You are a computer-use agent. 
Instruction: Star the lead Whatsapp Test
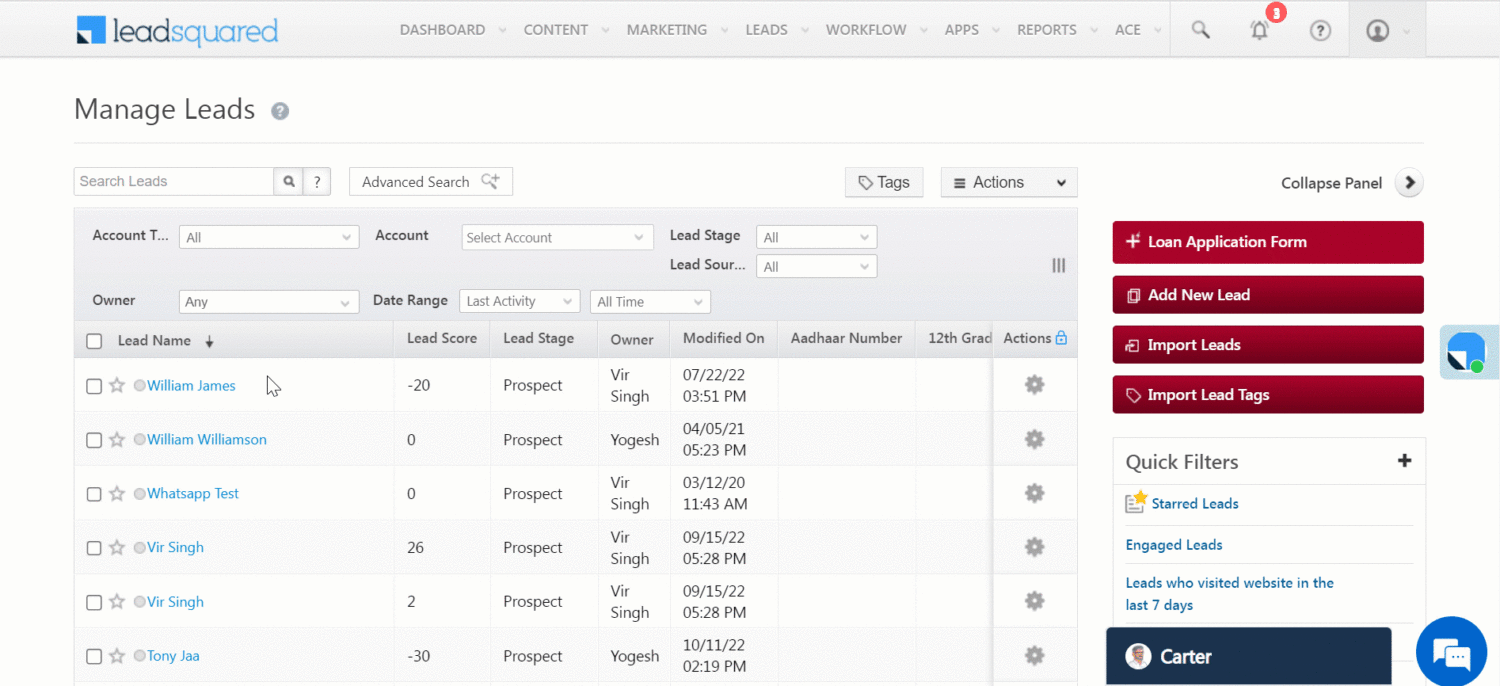[x=117, y=493]
